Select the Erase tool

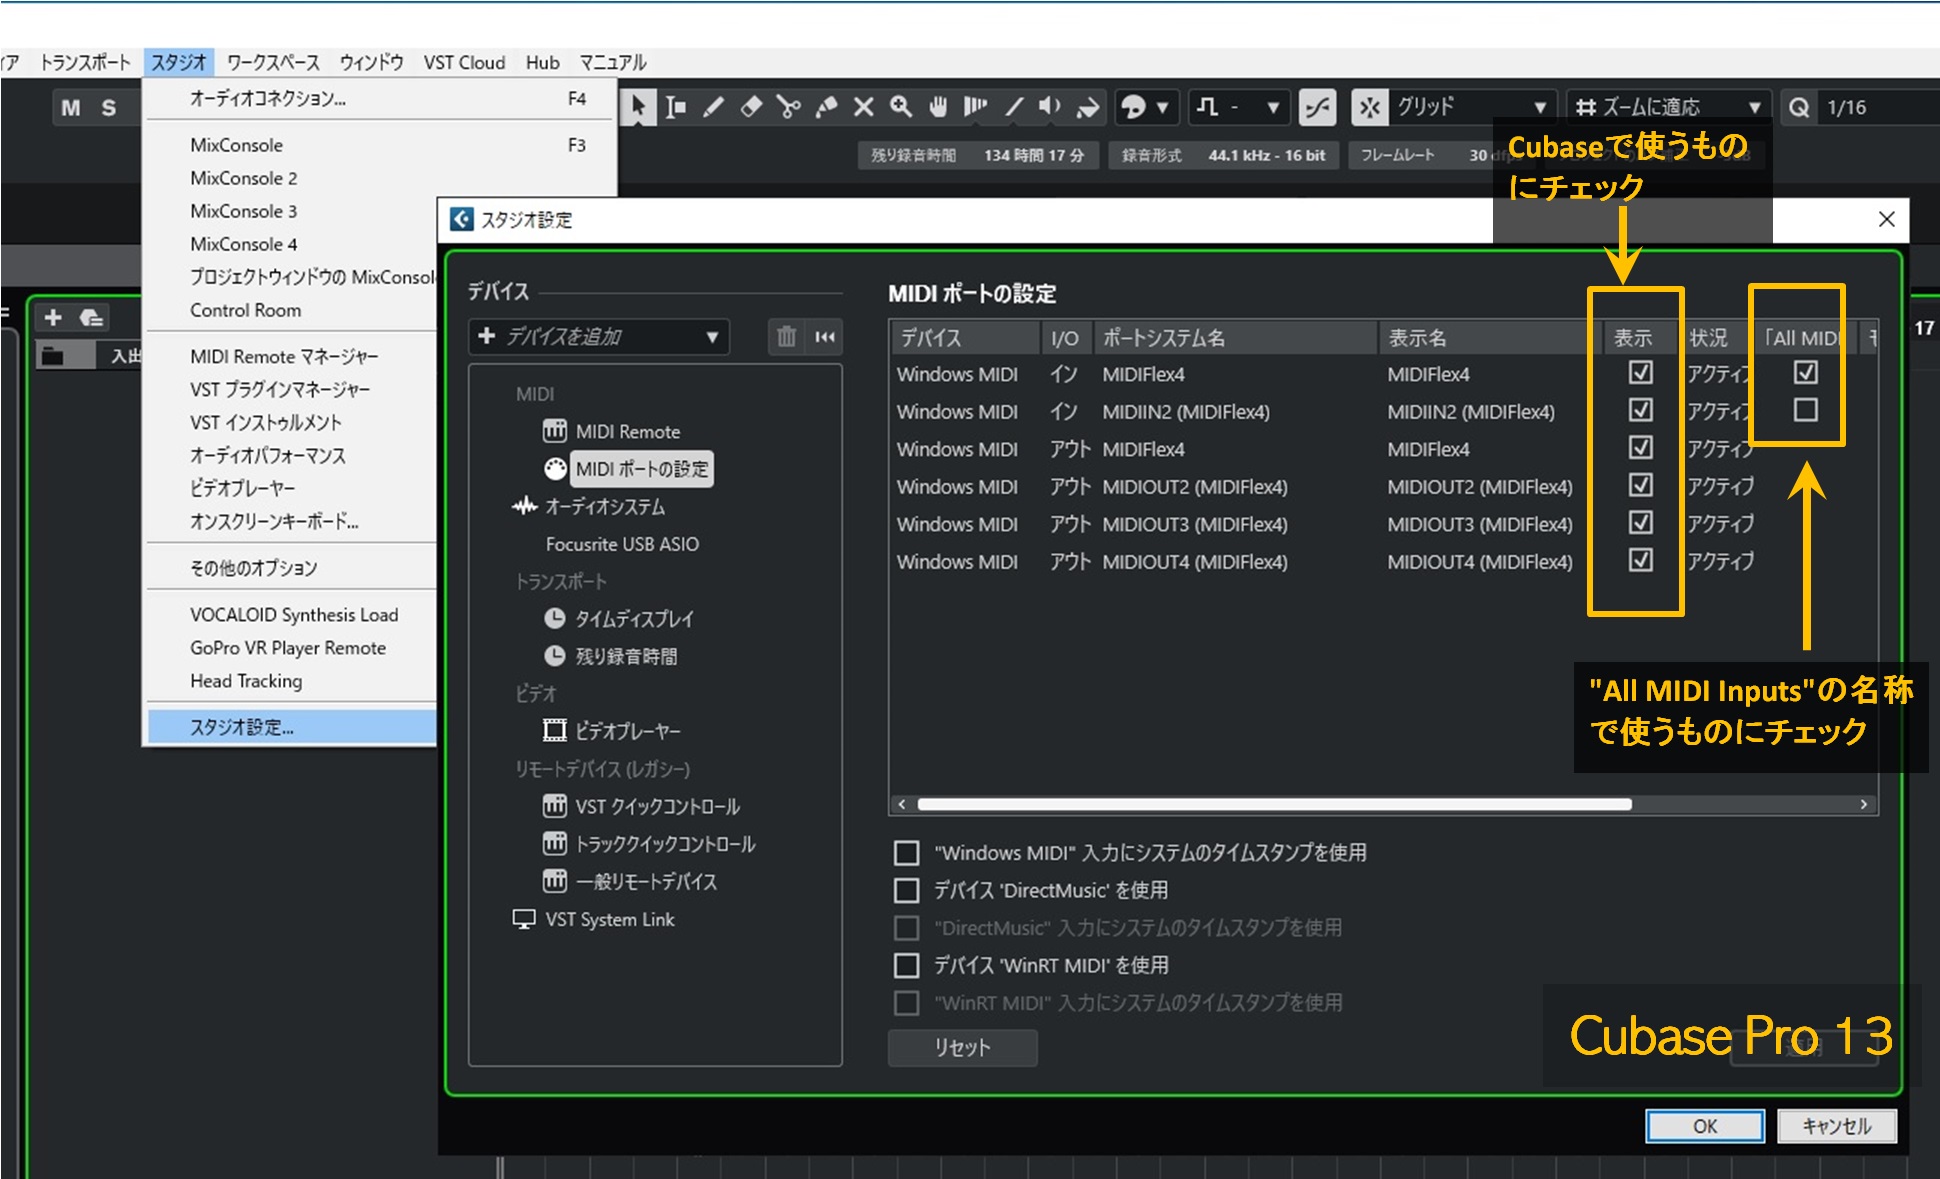point(751,107)
